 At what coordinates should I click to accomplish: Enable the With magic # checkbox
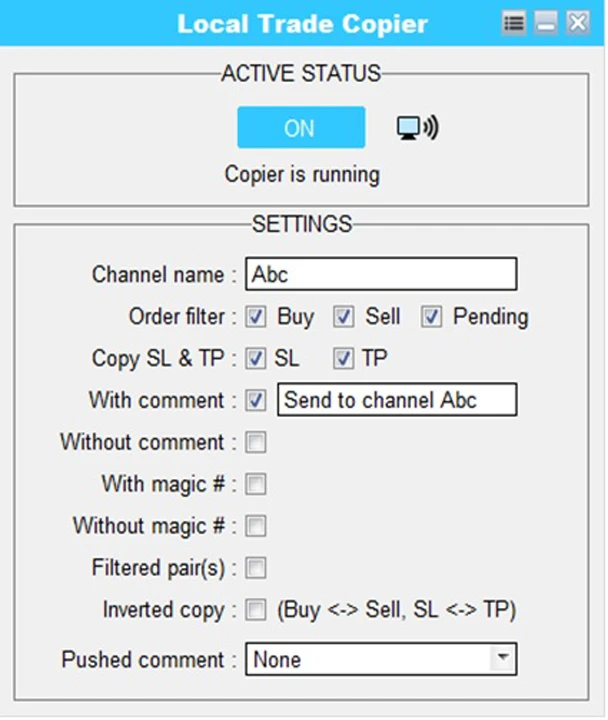click(x=256, y=484)
